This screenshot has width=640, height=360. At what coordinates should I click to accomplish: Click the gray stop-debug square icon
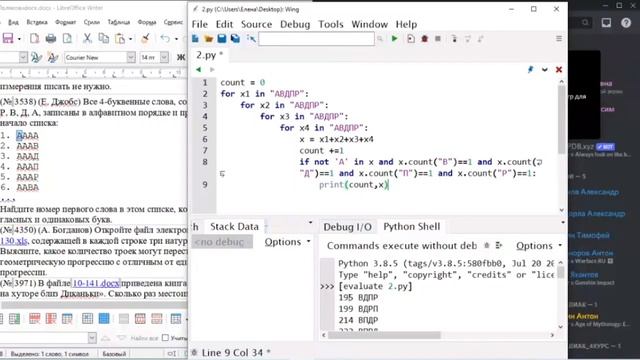(438, 39)
